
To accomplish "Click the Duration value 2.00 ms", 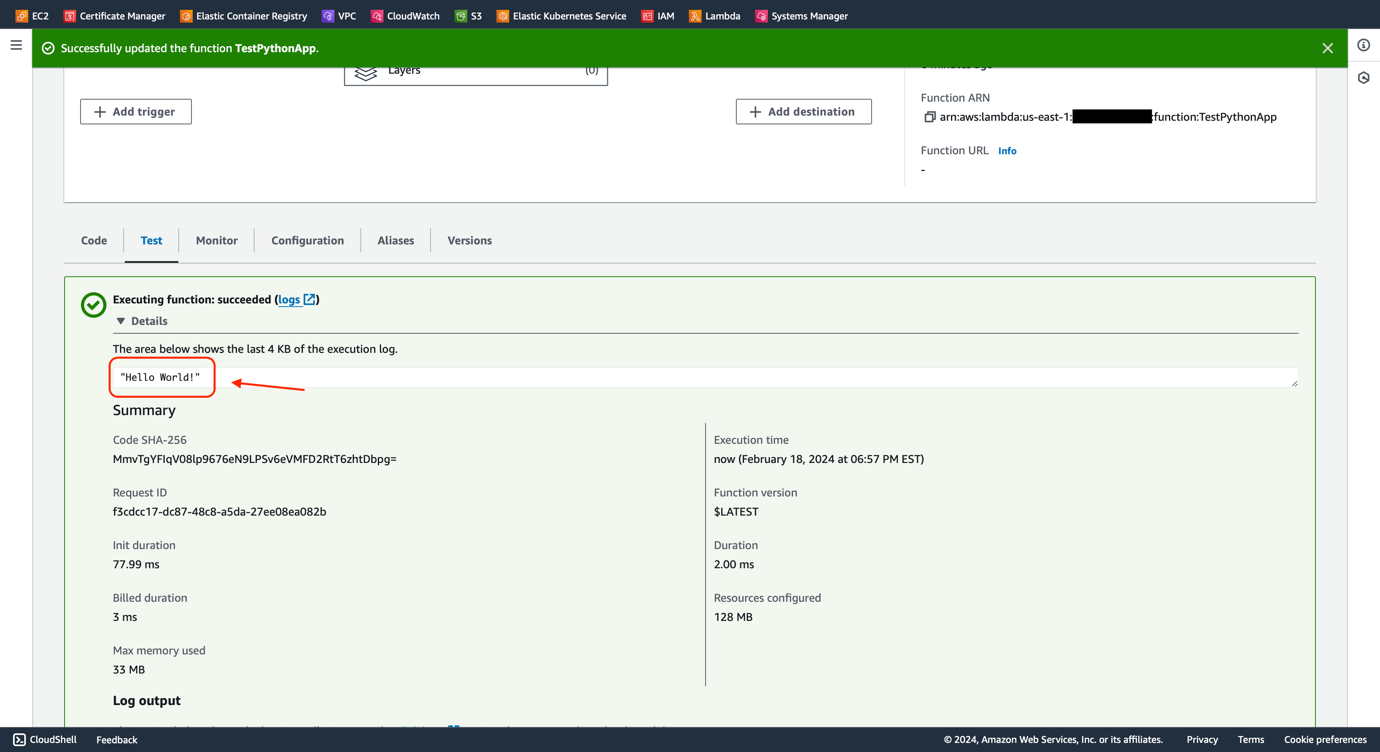I will tap(734, 565).
